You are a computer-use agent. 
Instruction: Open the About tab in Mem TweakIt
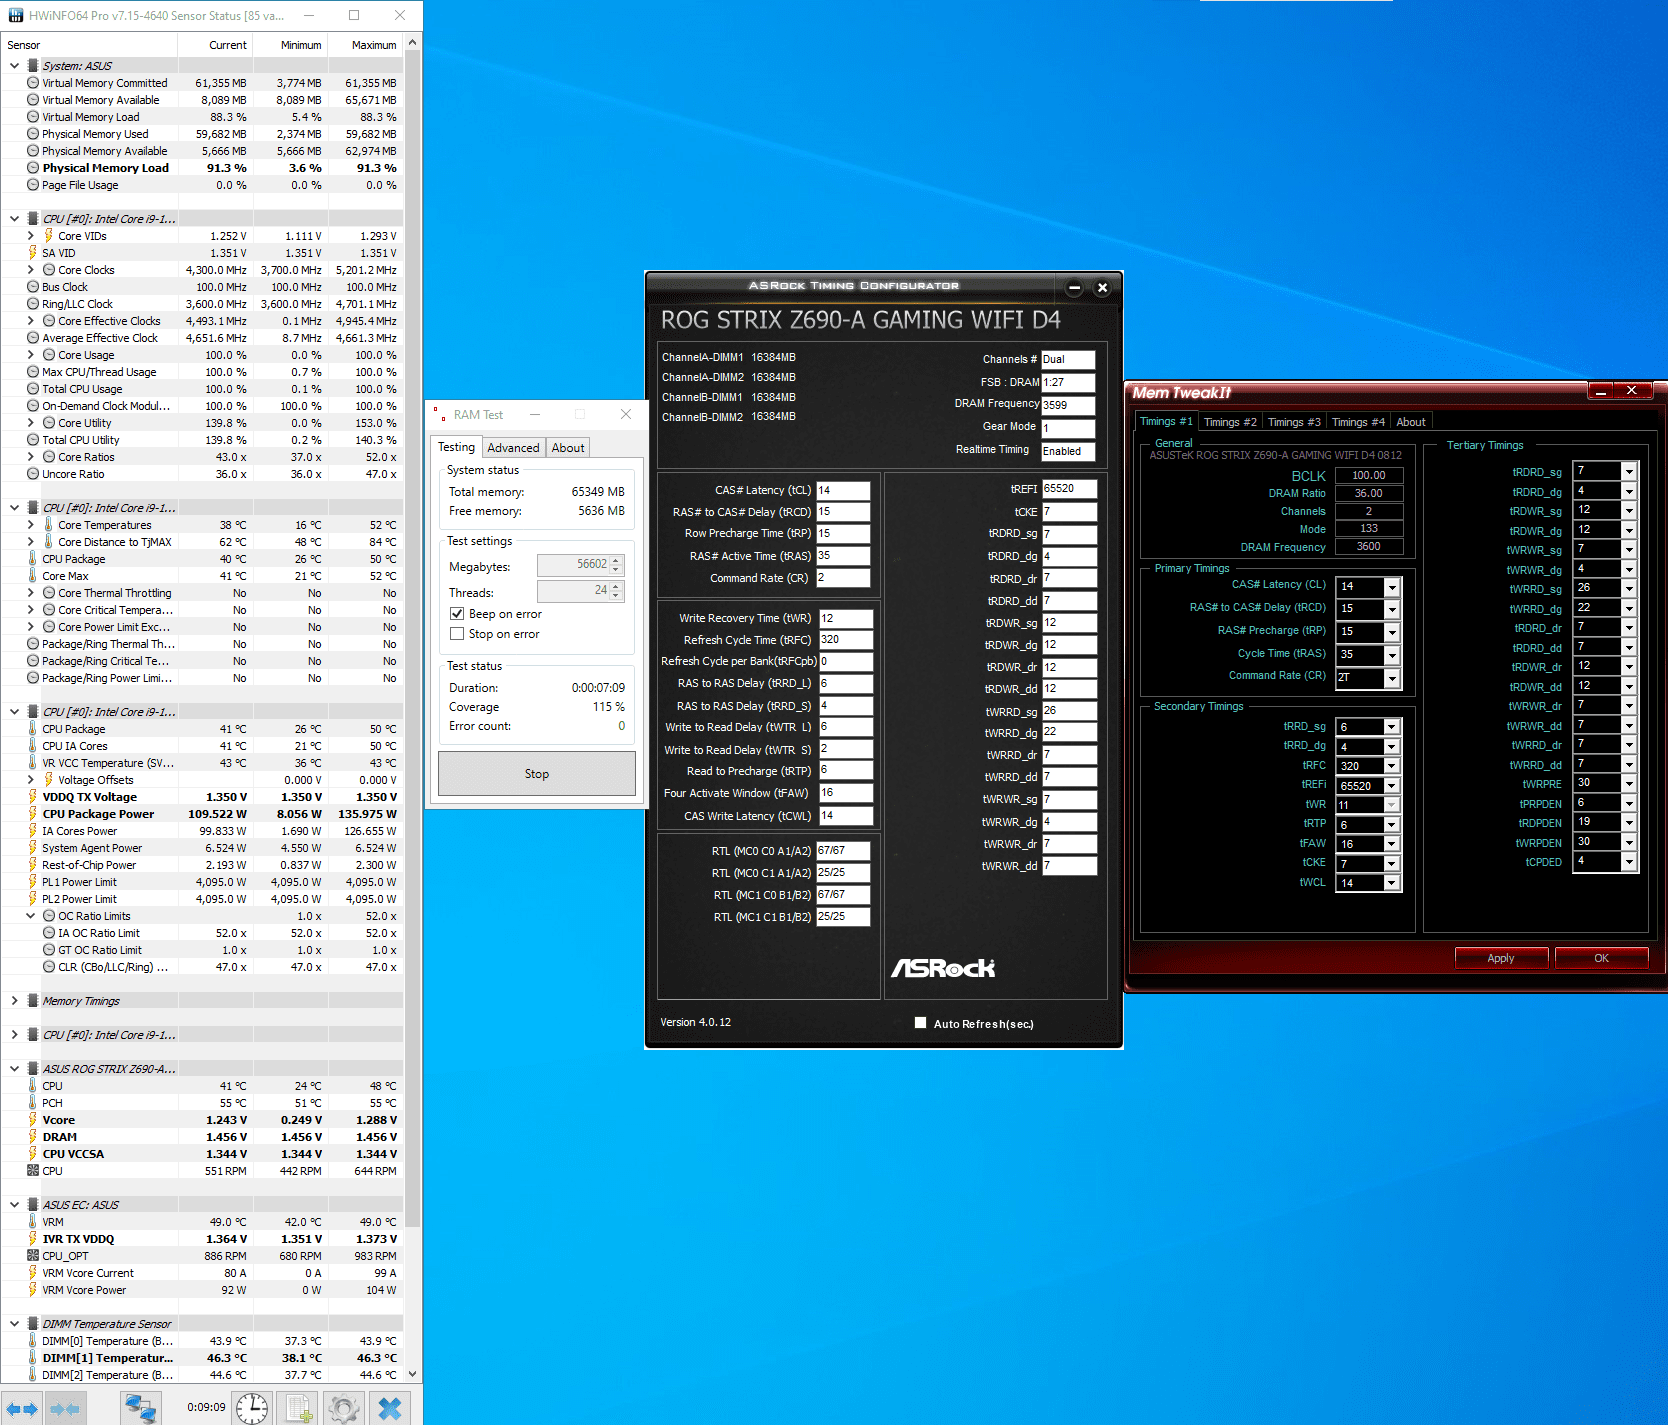(x=1411, y=422)
